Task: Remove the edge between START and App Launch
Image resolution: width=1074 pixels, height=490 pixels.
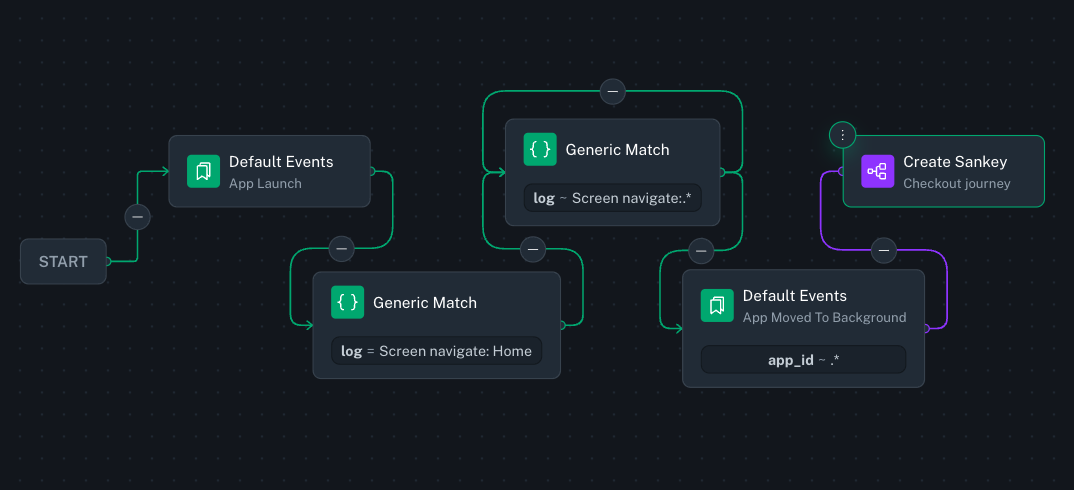Action: pos(137,216)
